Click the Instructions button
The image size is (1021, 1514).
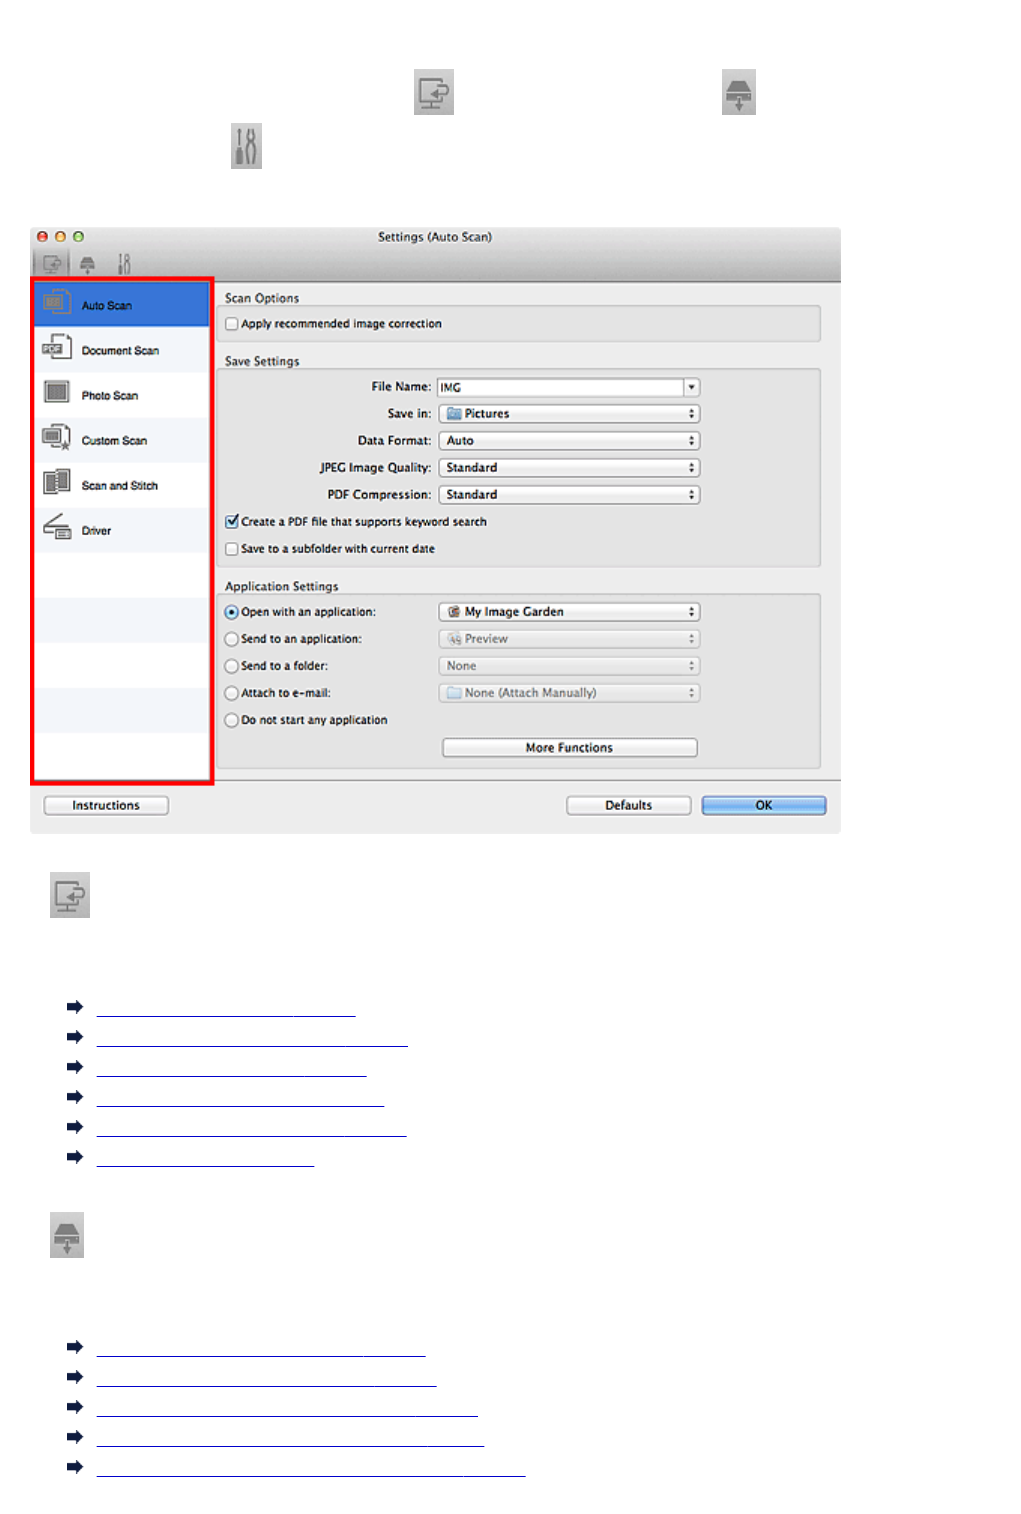click(106, 806)
